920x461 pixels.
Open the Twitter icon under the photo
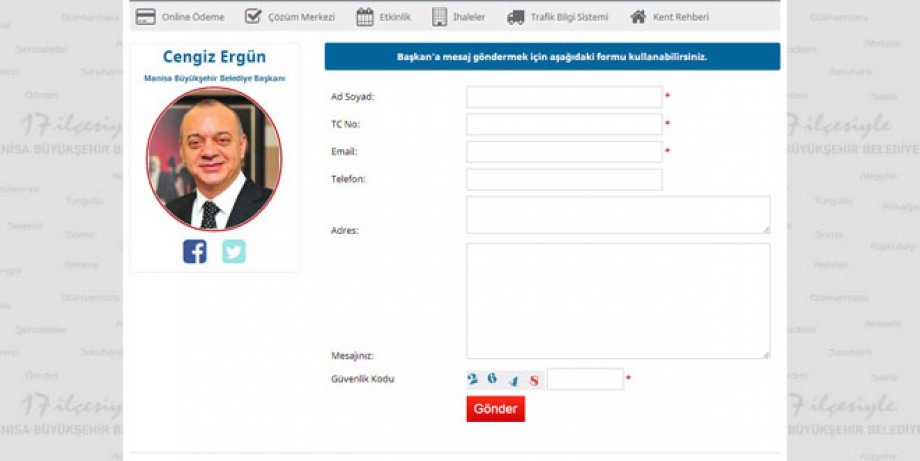click(233, 251)
